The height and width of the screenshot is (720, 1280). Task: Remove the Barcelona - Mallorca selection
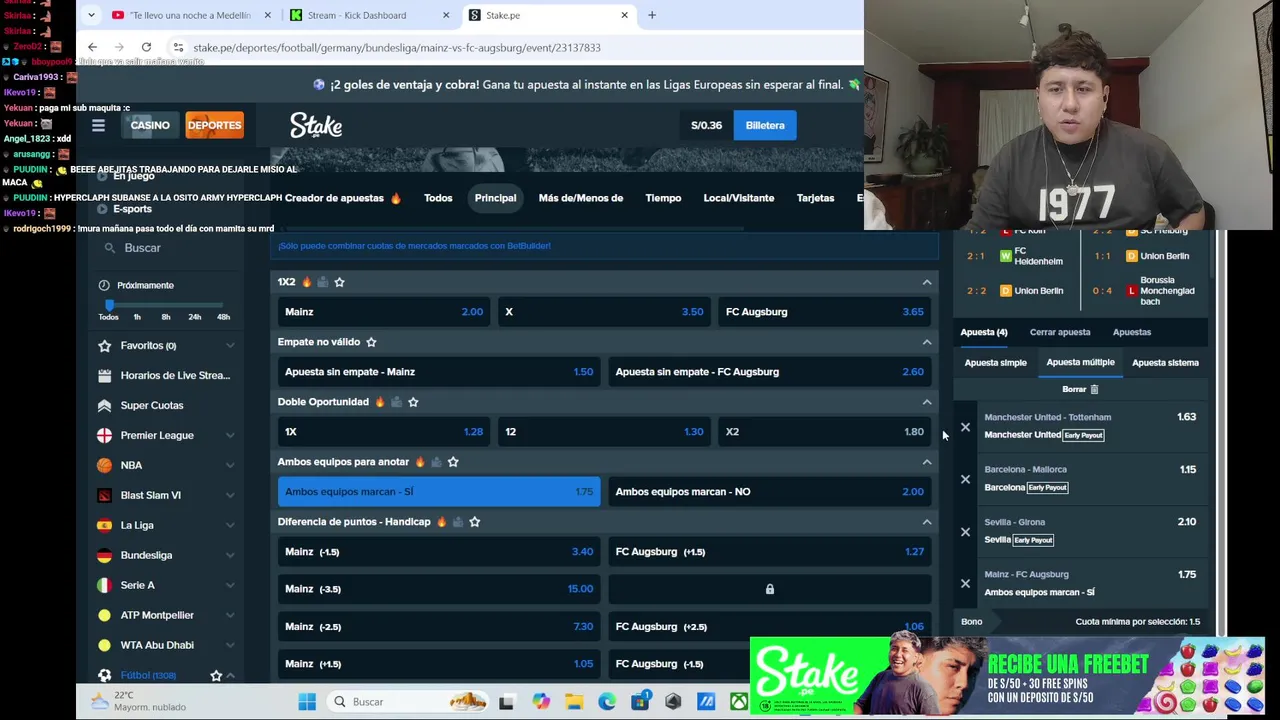(965, 479)
